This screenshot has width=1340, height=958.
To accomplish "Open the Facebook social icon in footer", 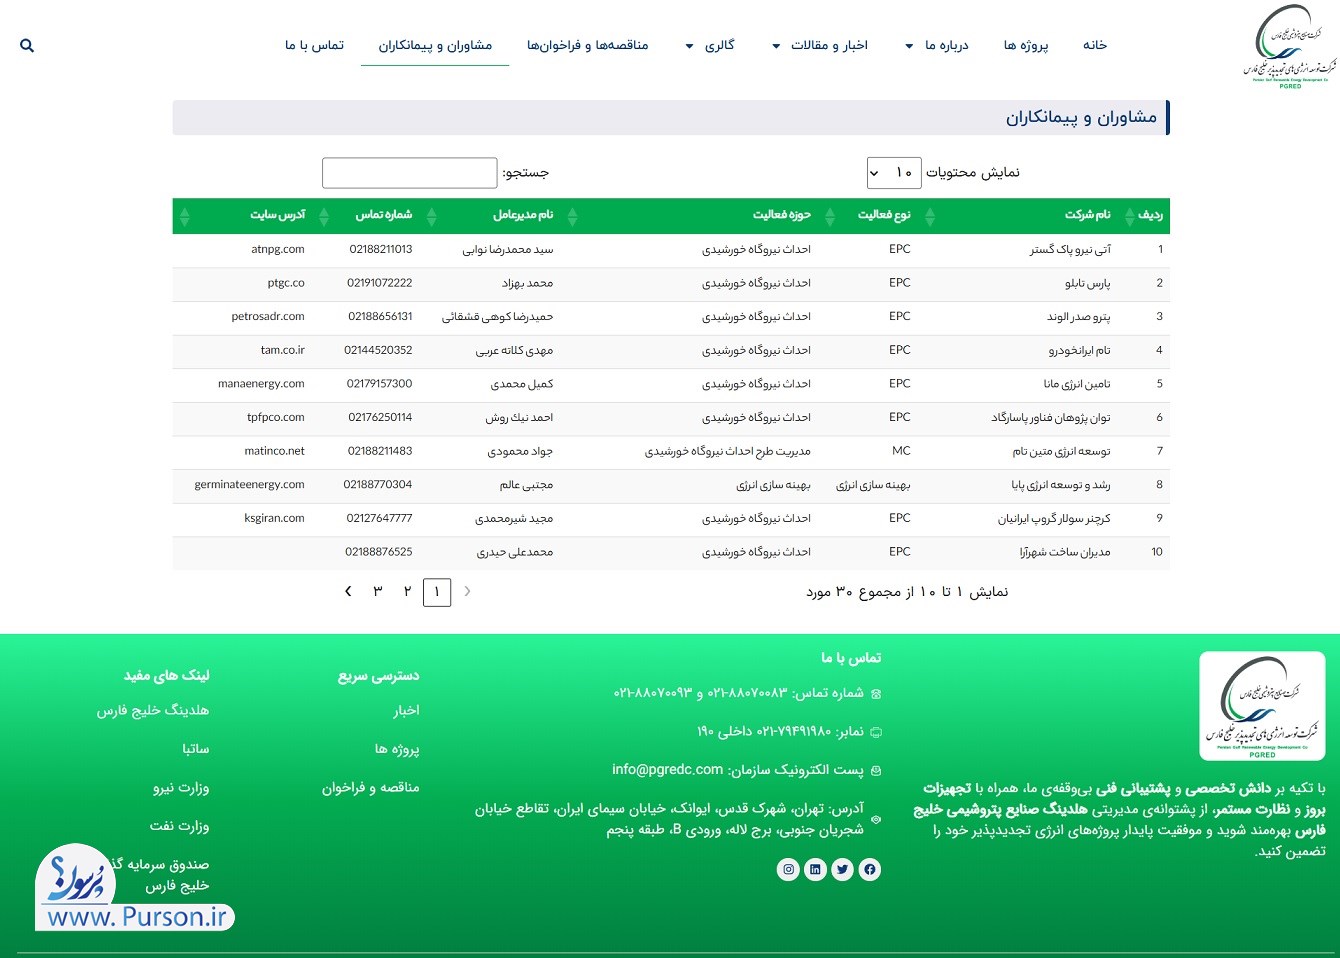I will 869,869.
